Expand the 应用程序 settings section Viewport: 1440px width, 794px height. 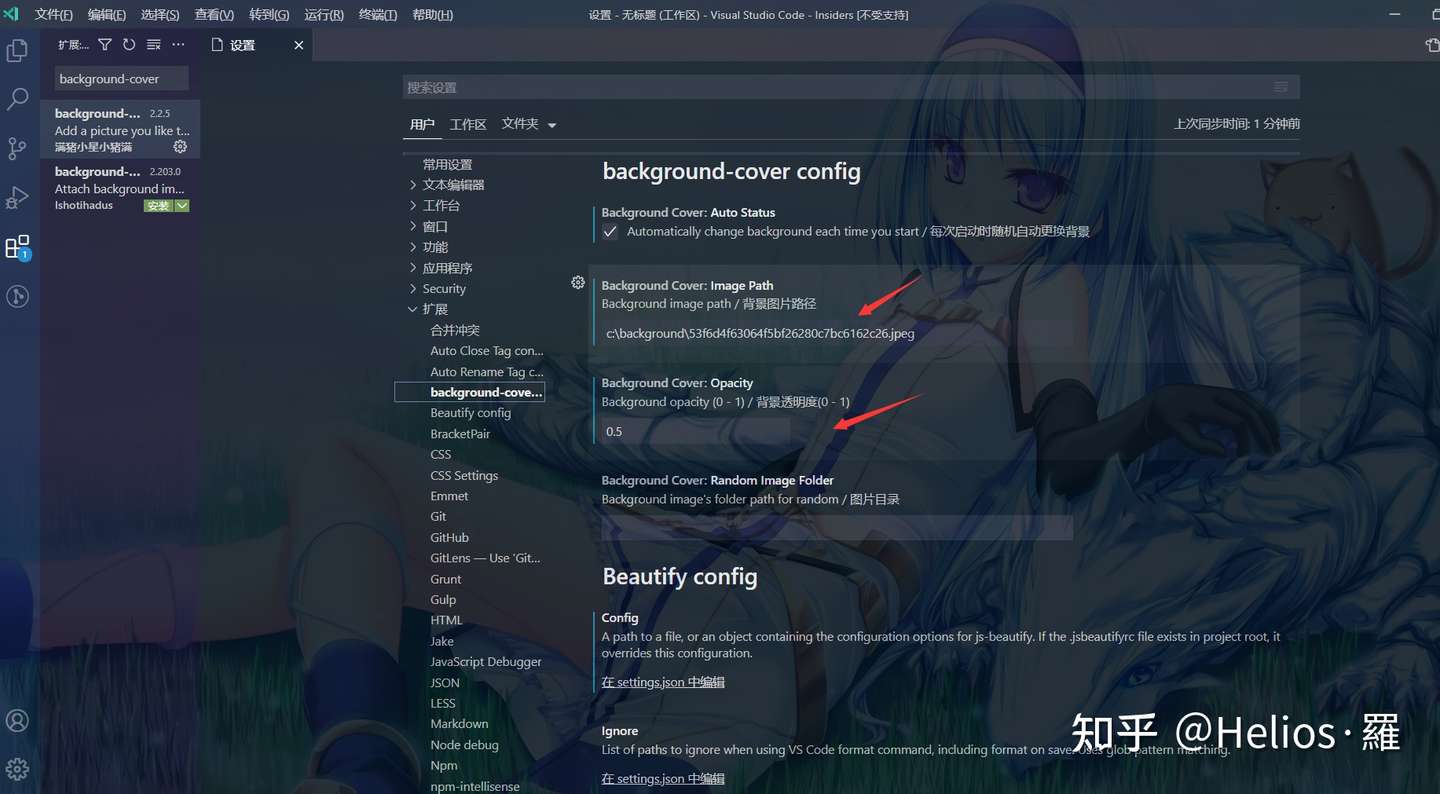tap(413, 268)
